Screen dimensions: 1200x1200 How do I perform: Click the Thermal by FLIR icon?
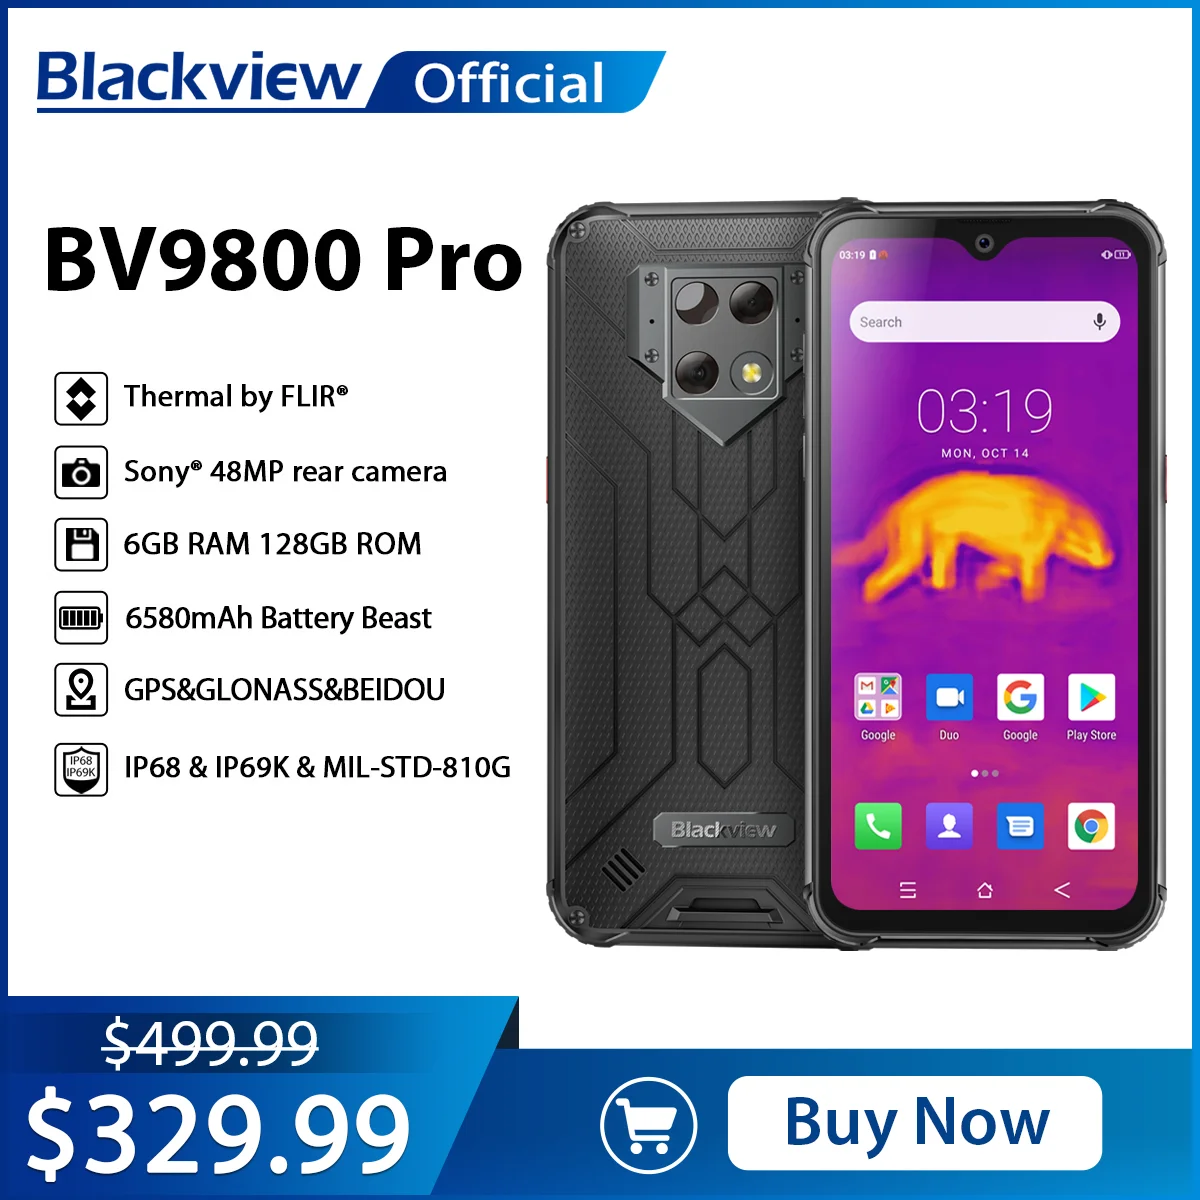pyautogui.click(x=81, y=398)
